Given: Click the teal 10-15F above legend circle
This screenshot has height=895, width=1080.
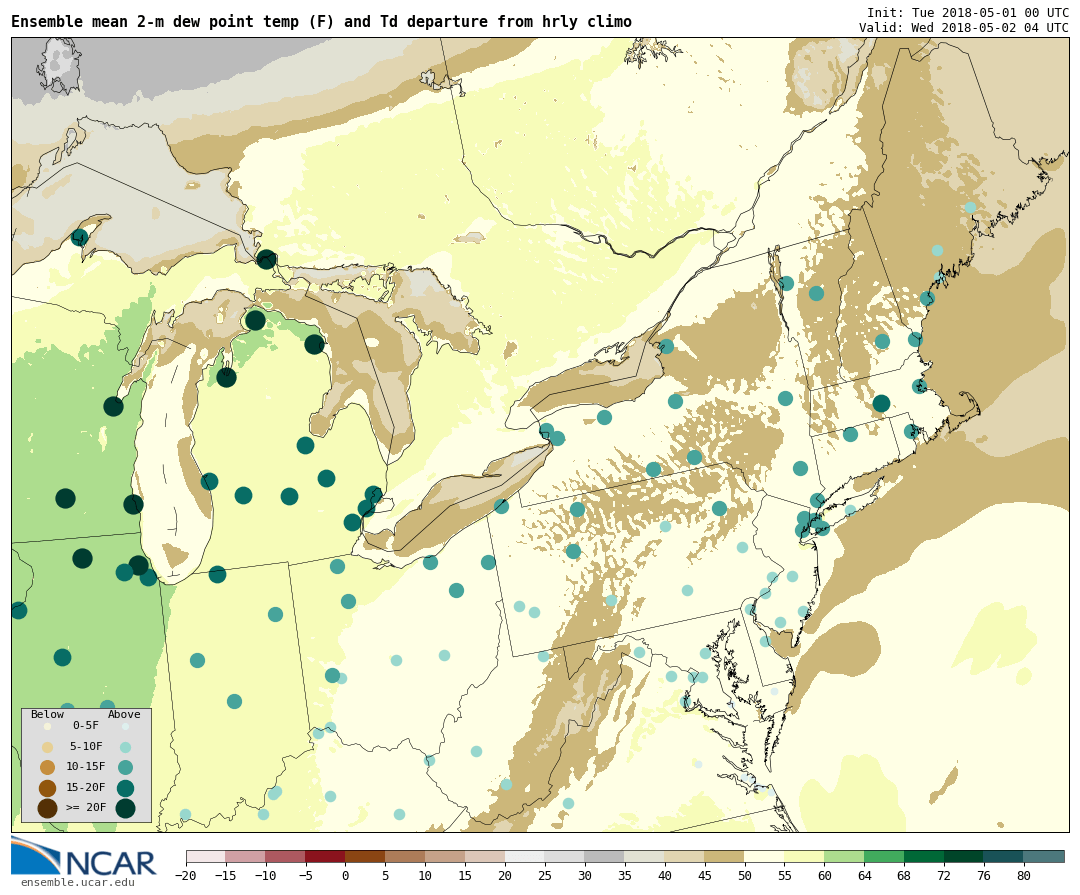Looking at the screenshot, I should point(125,767).
